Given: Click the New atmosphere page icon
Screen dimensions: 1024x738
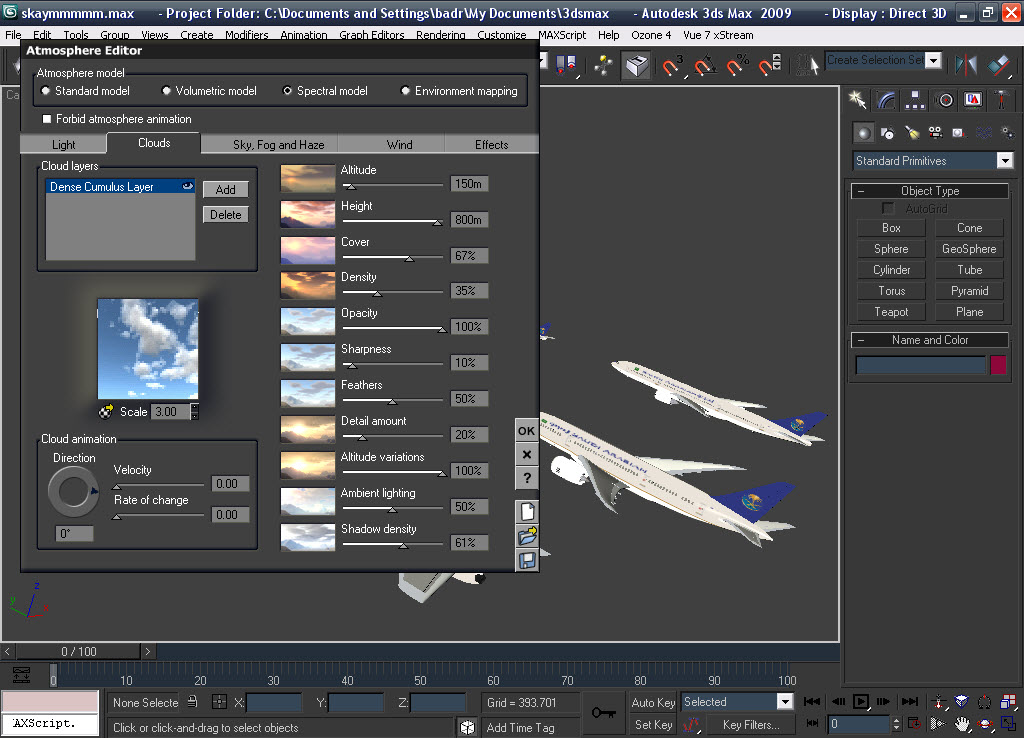Looking at the screenshot, I should 527,511.
